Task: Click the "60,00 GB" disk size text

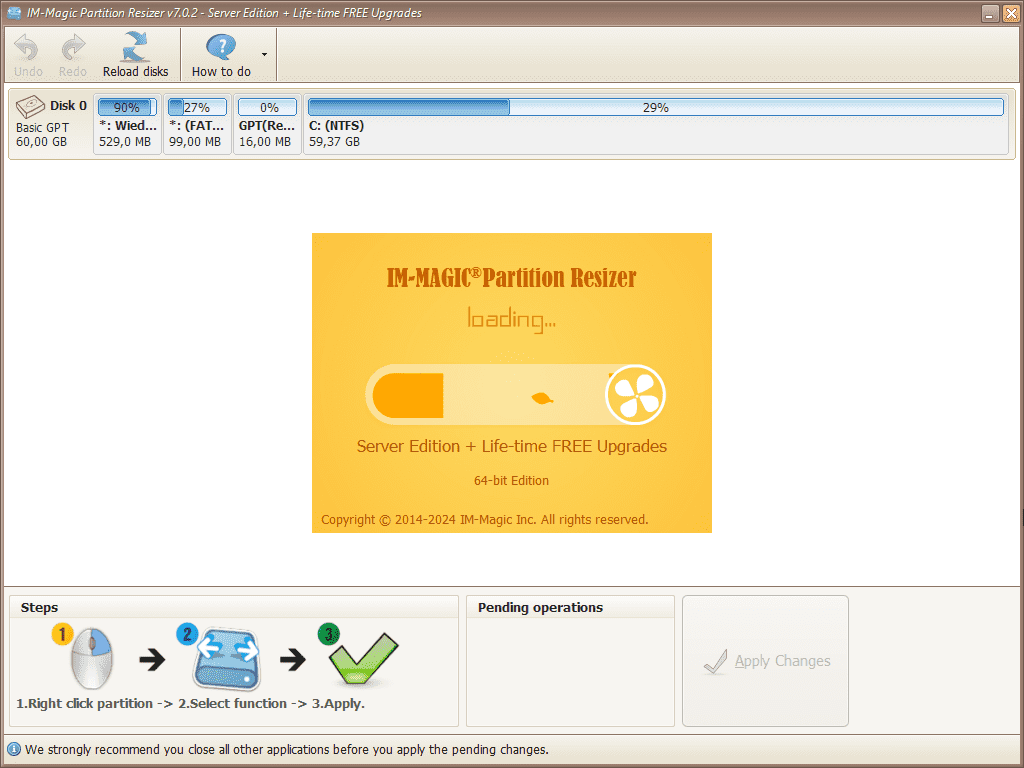Action: tap(41, 142)
